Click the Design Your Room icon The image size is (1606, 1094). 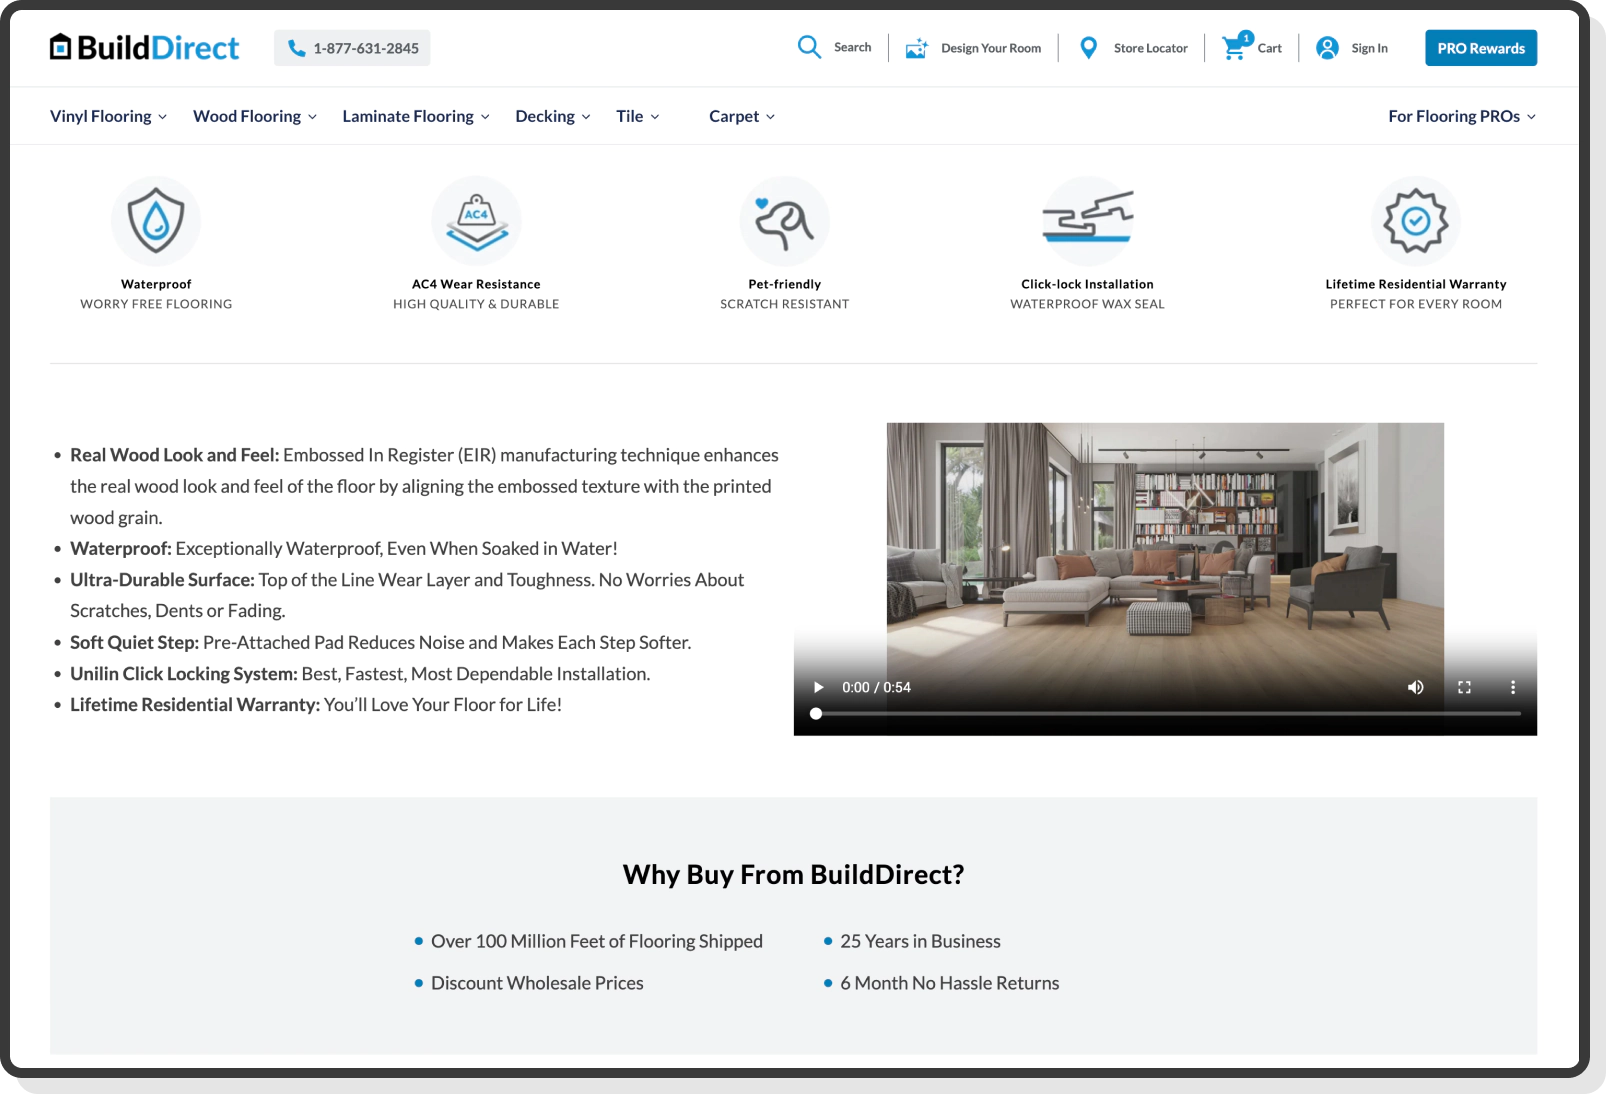[x=915, y=47]
